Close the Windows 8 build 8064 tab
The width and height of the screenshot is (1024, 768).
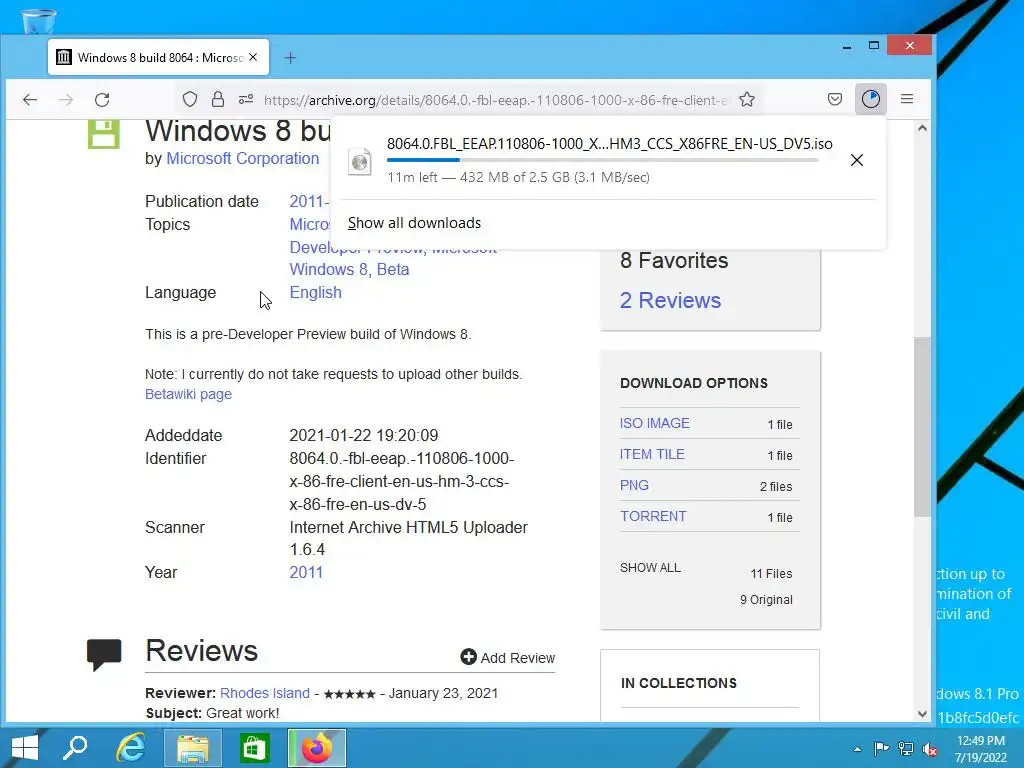pos(253,57)
